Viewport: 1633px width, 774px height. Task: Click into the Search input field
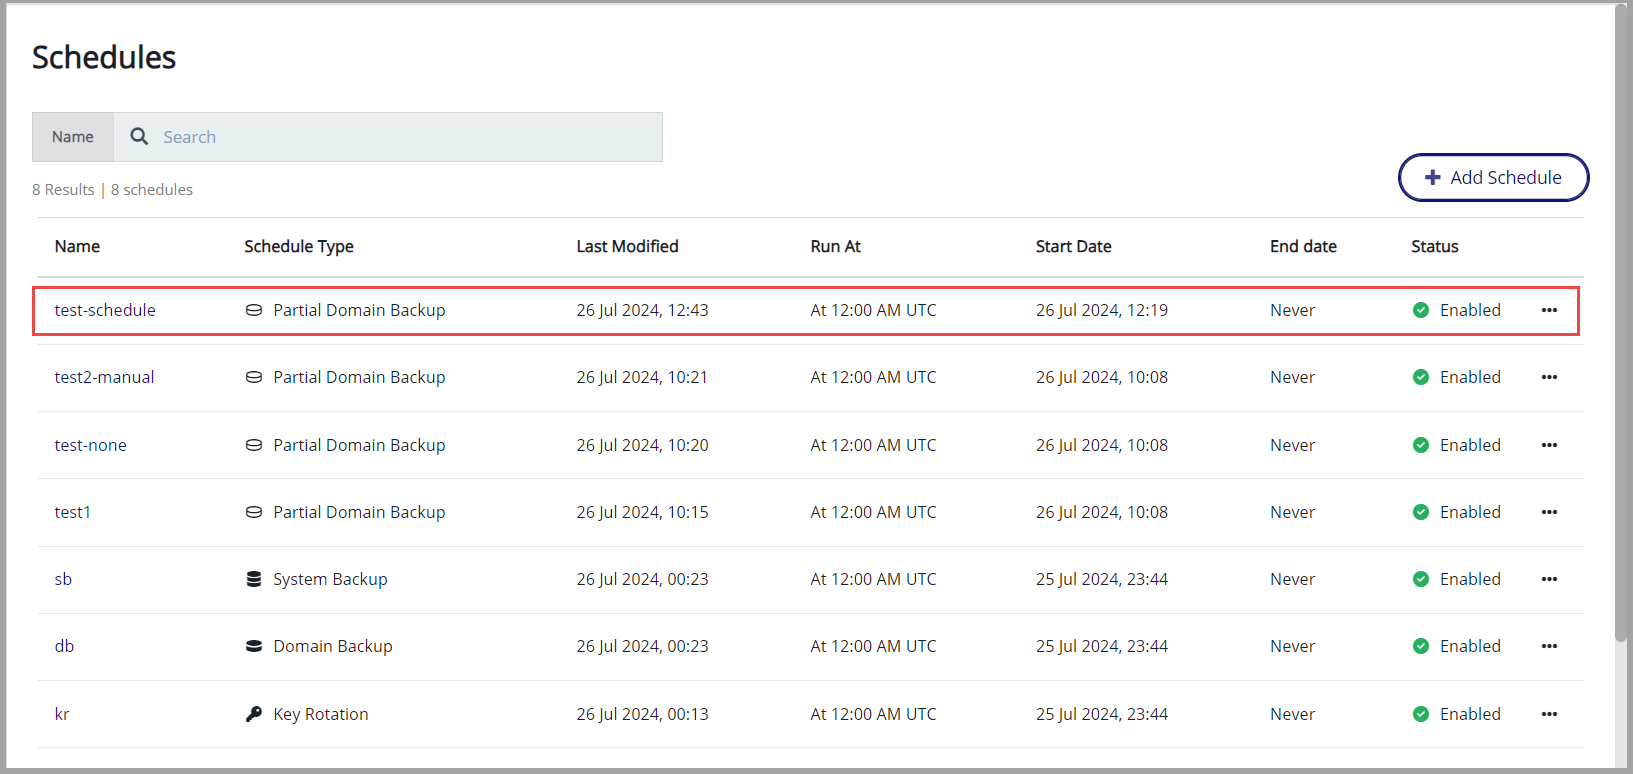[x=400, y=137]
